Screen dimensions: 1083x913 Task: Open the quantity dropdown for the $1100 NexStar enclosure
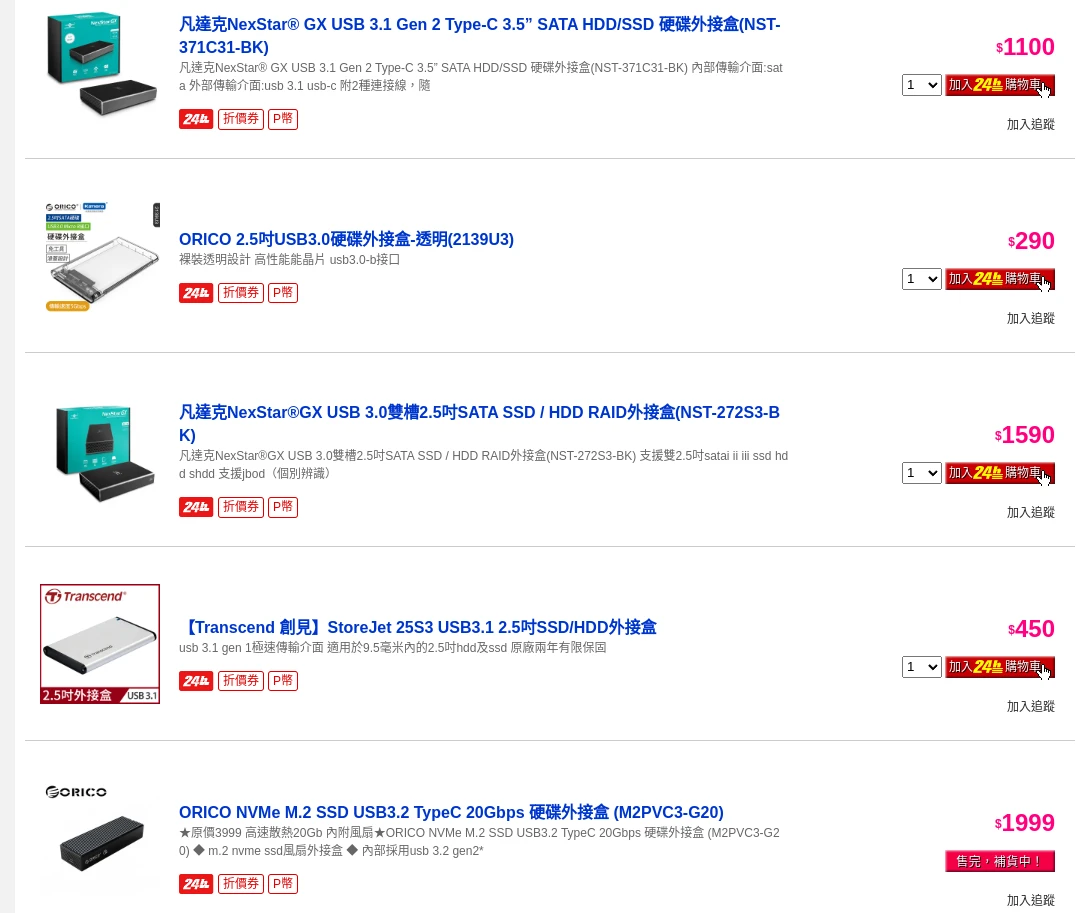coord(921,85)
